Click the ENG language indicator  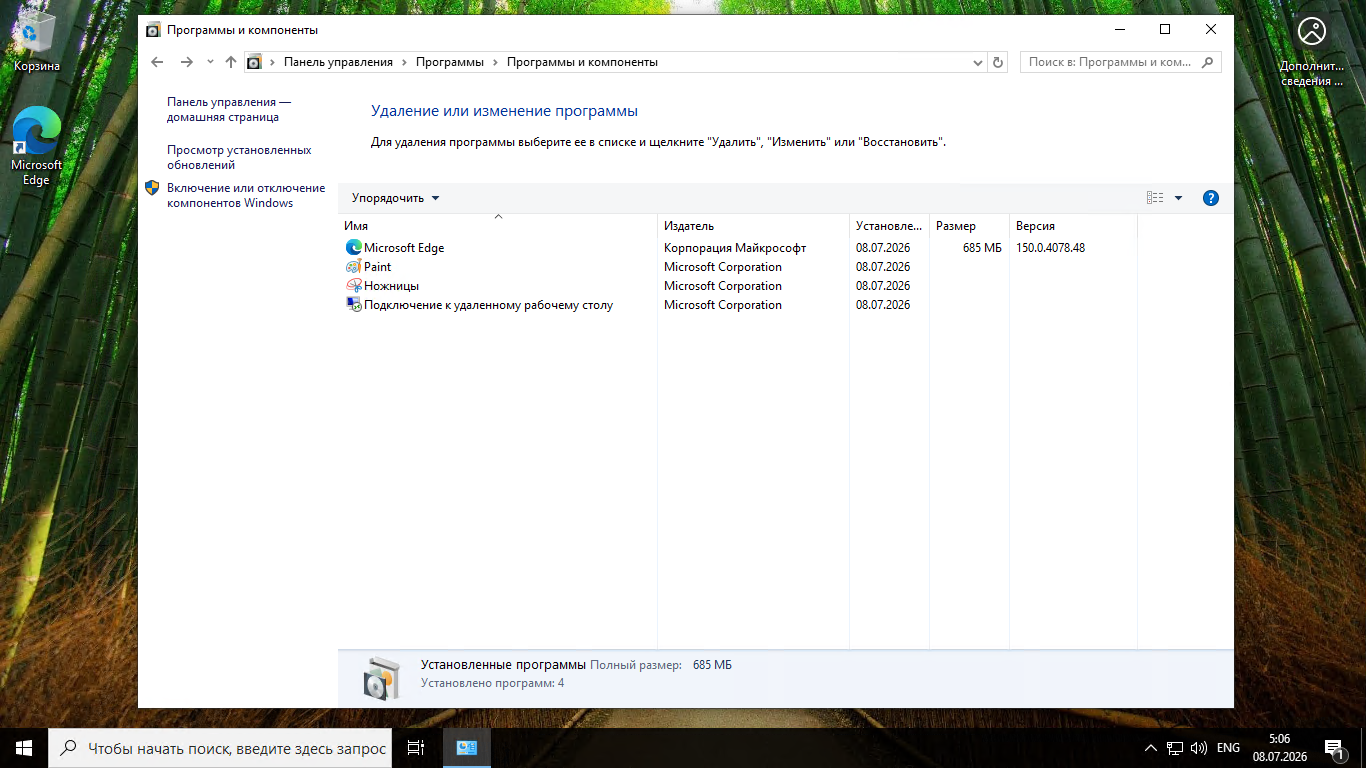coord(1228,748)
